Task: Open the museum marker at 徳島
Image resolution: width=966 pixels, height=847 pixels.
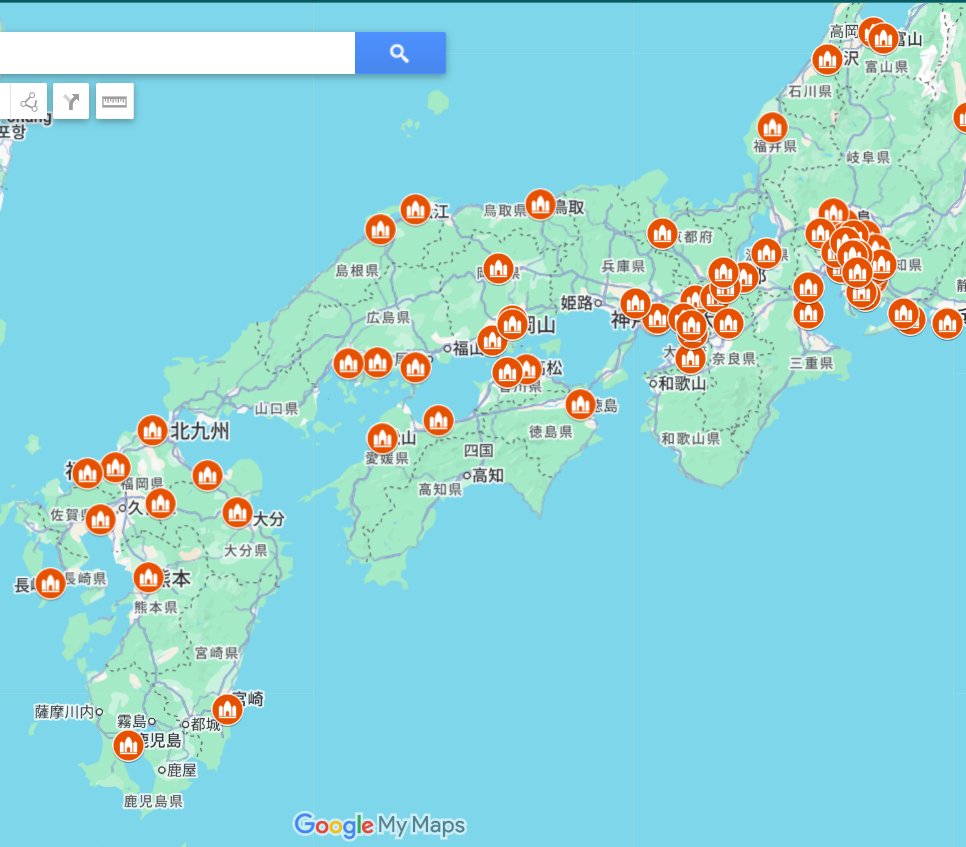Action: pos(580,404)
